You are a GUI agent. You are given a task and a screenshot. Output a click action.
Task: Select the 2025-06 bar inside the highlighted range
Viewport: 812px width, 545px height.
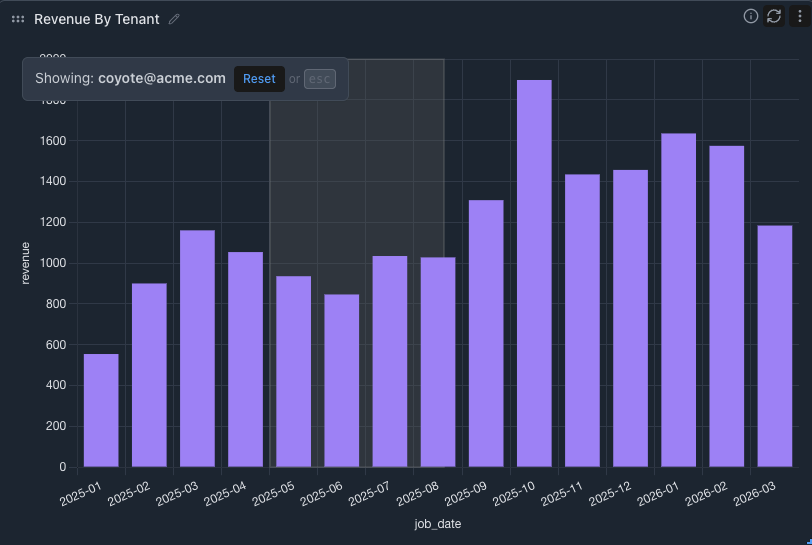click(342, 380)
